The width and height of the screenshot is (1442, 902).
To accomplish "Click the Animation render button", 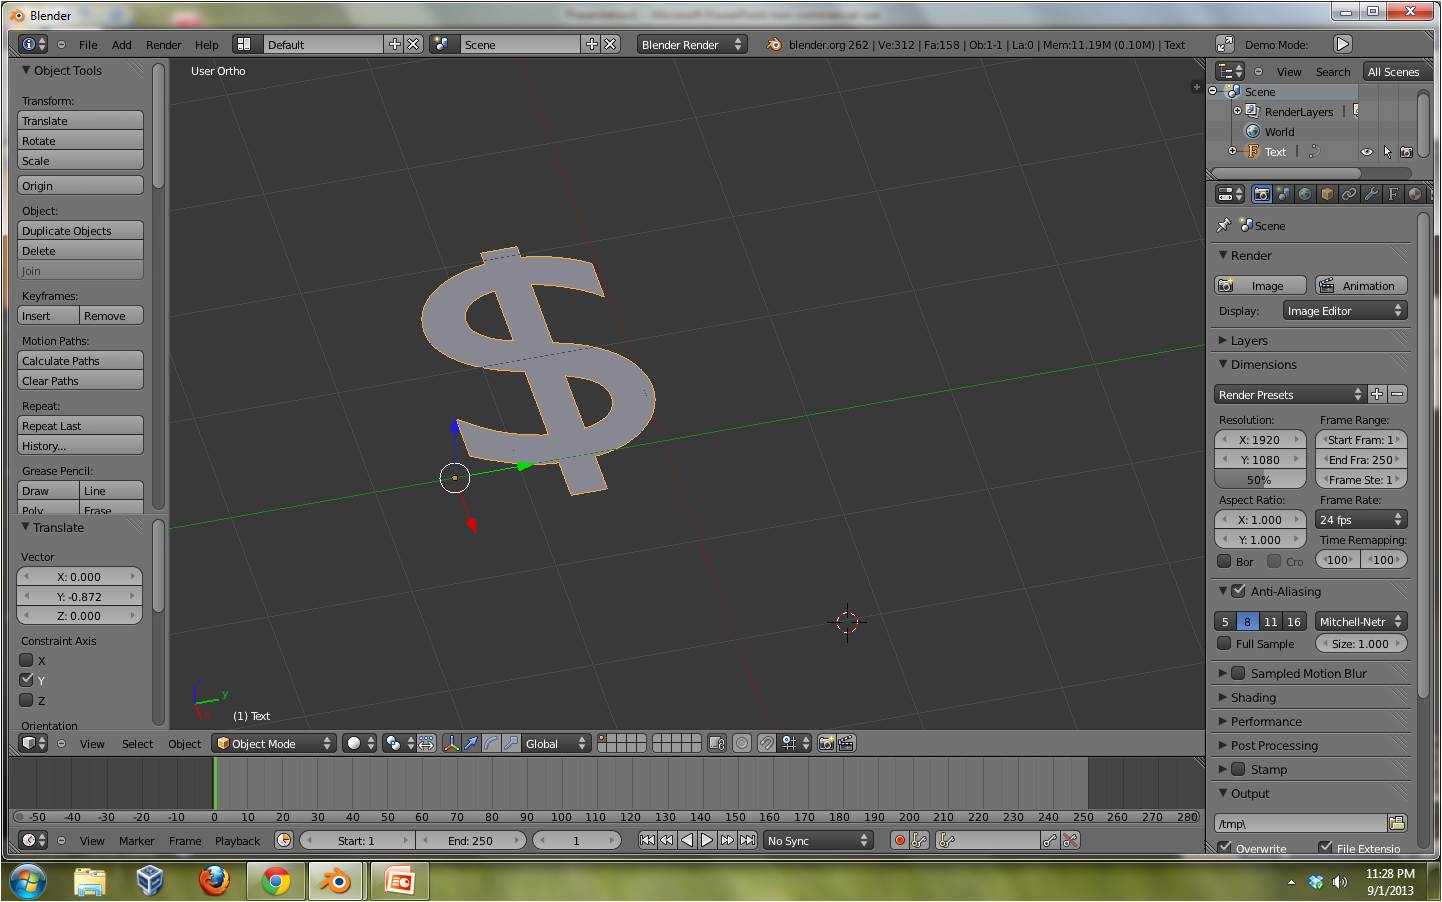I will tap(1361, 286).
